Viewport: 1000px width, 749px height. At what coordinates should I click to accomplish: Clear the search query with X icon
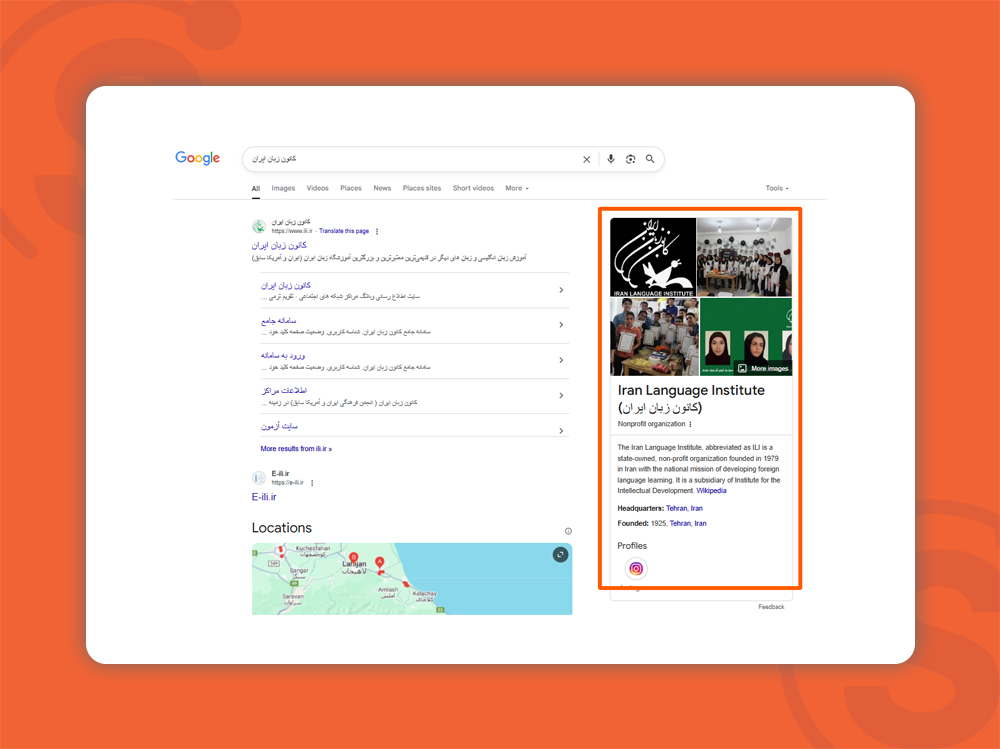[587, 159]
